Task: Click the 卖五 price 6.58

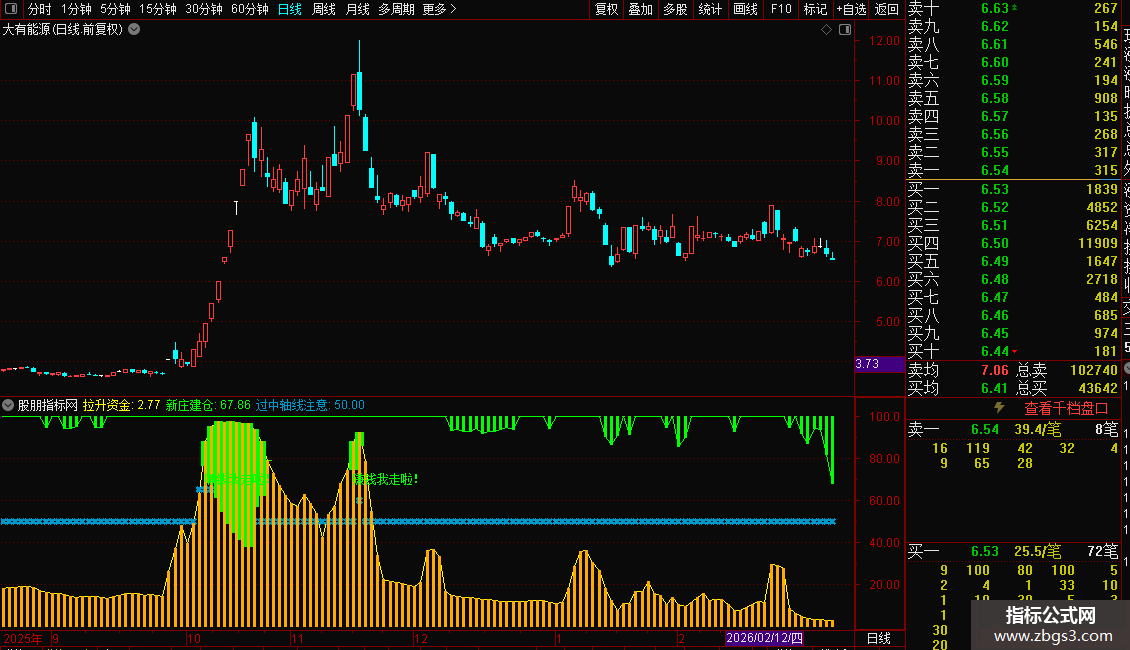Action: 995,98
